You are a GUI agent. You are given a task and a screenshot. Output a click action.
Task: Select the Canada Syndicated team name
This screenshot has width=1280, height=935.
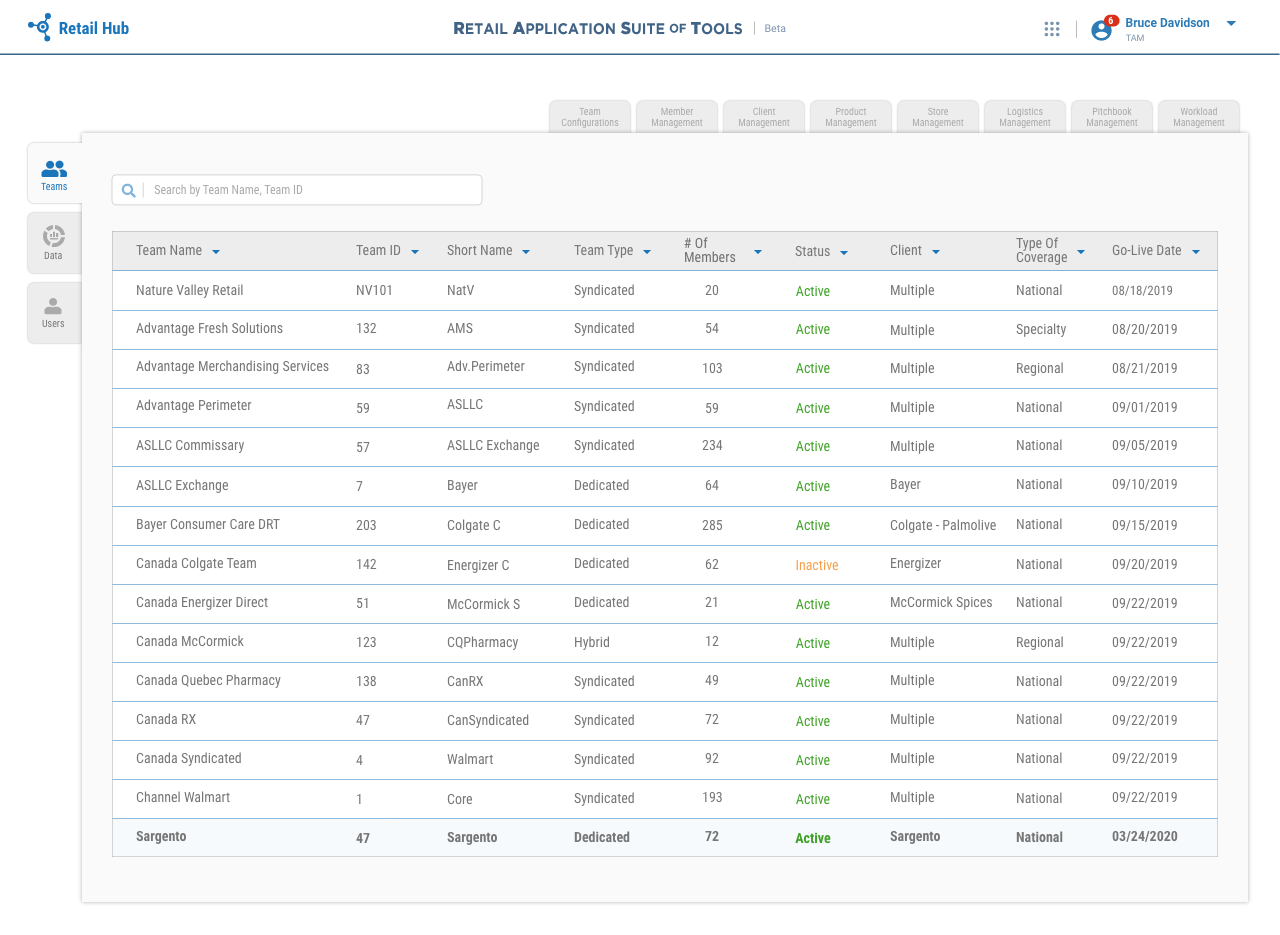pyautogui.click(x=189, y=759)
